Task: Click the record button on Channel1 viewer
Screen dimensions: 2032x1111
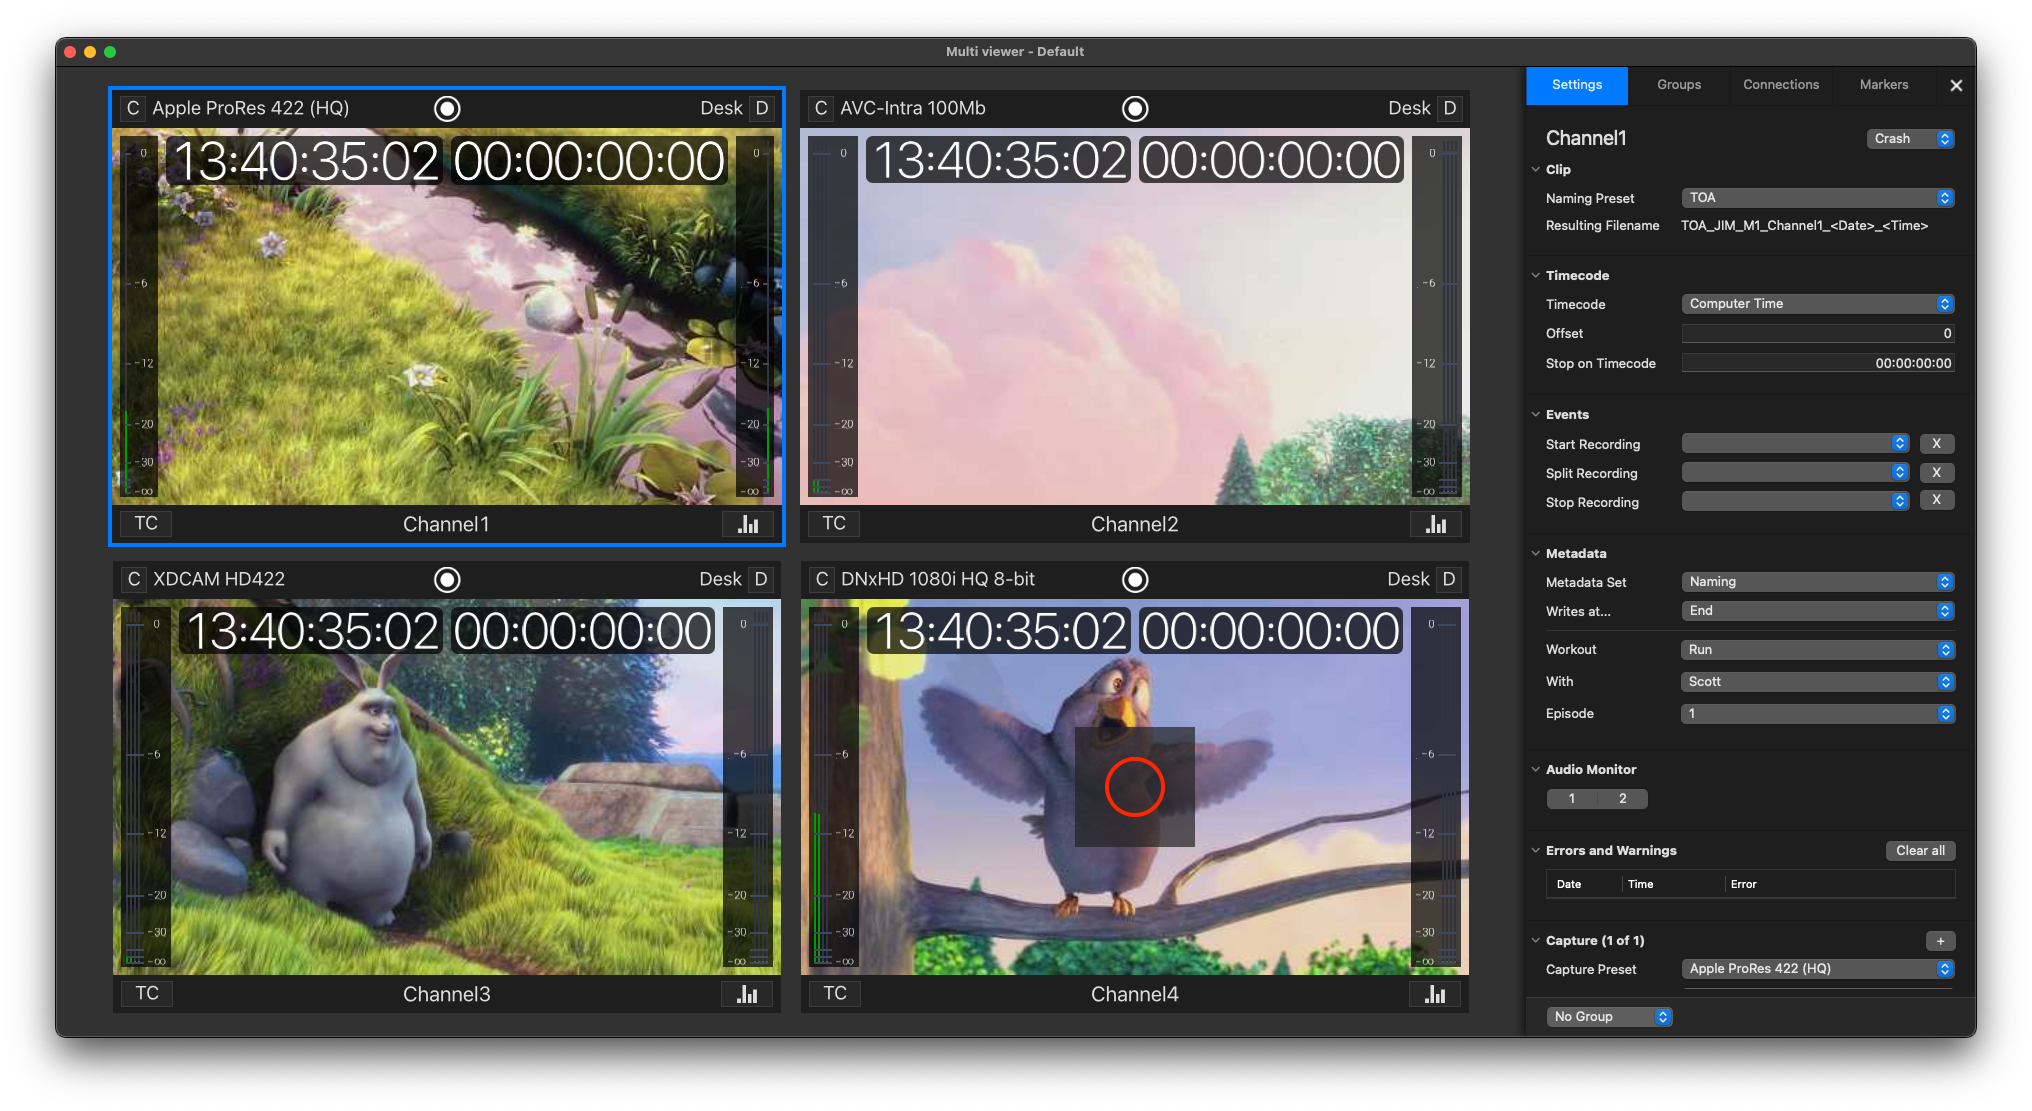Action: coord(447,108)
